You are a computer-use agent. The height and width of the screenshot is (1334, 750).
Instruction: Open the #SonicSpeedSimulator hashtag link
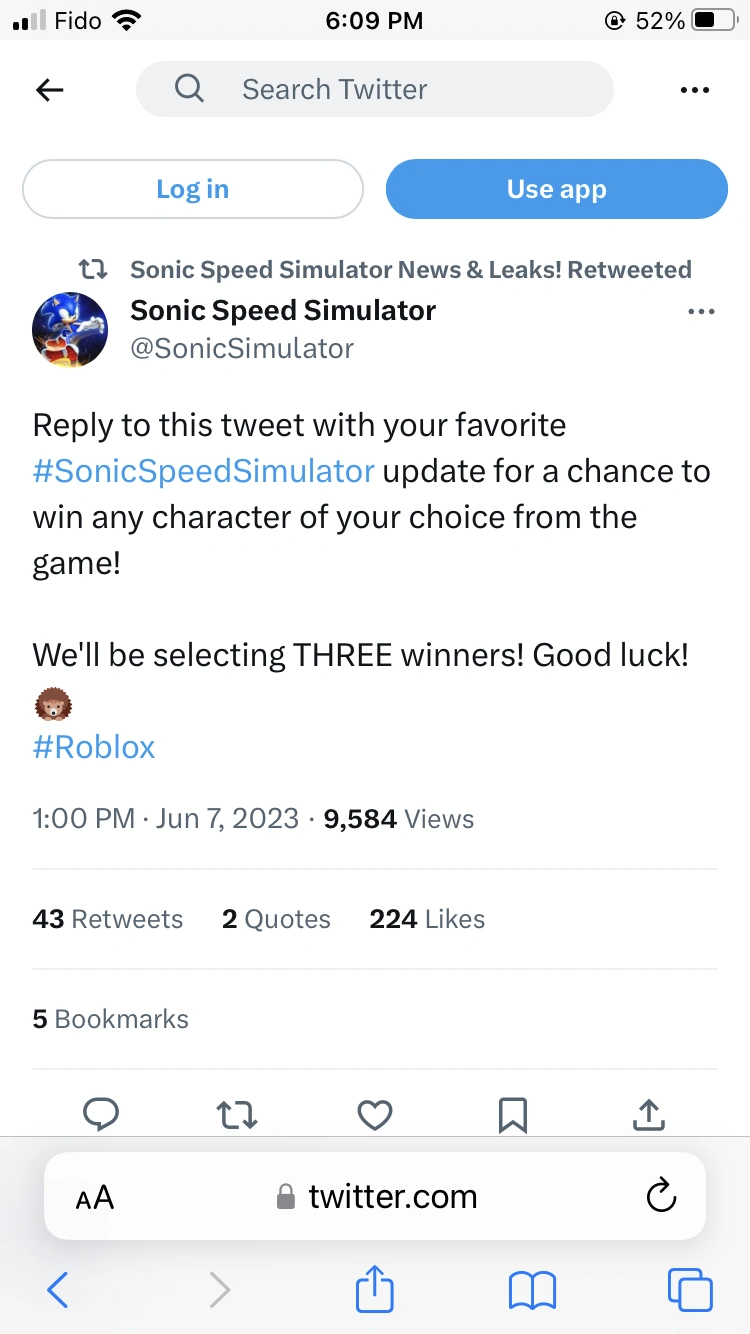coord(204,471)
